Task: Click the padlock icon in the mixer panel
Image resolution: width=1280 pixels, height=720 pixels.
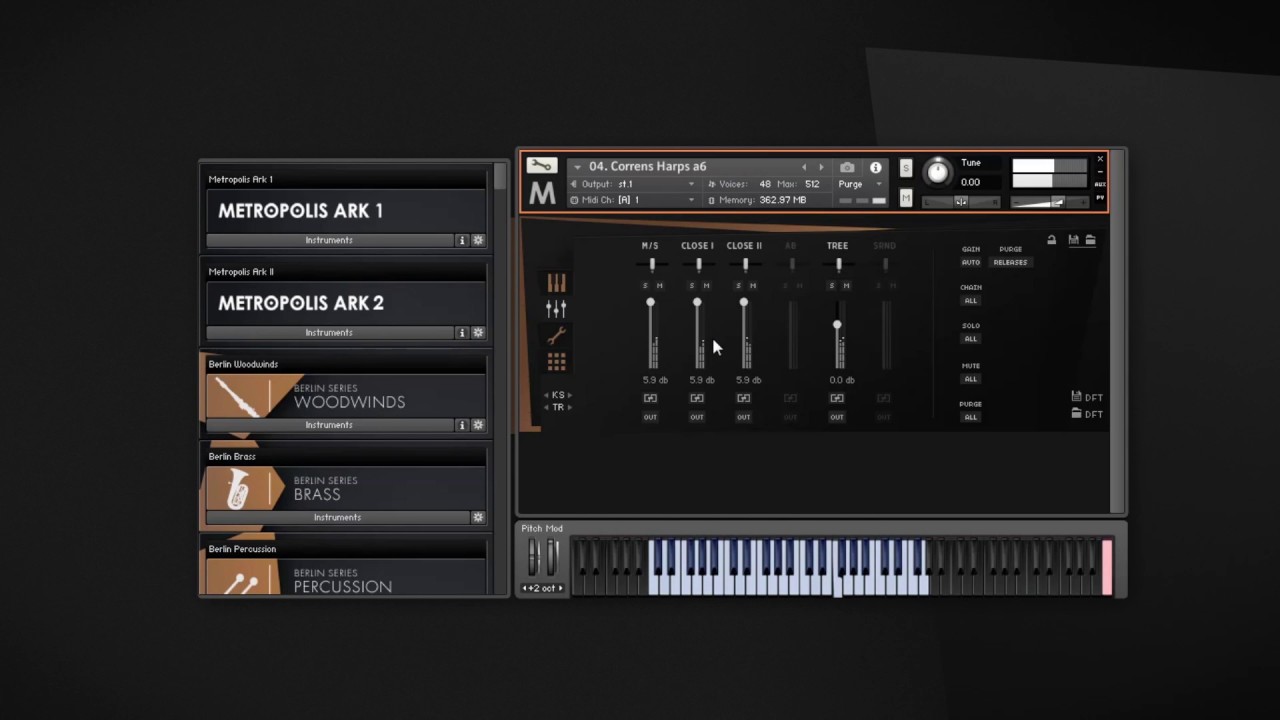Action: coord(1051,240)
